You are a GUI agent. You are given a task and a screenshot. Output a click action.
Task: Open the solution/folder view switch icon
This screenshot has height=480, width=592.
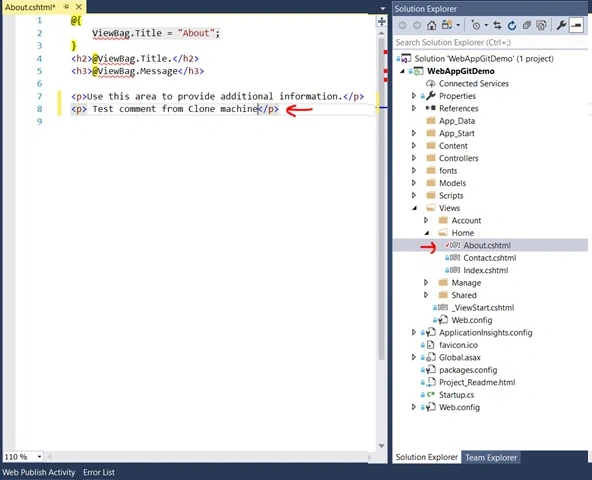pyautogui.click(x=447, y=25)
